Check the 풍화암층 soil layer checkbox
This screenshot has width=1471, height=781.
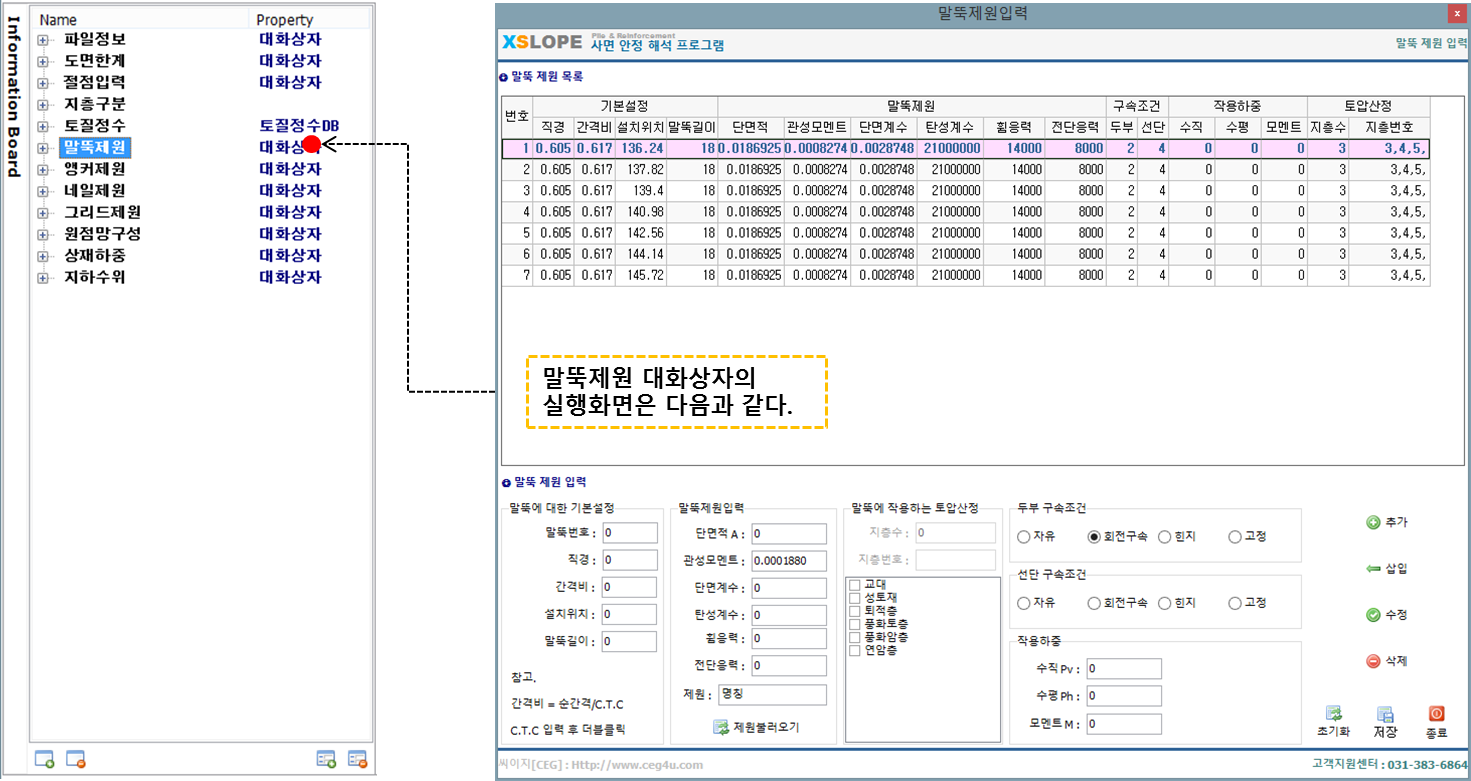tap(855, 637)
